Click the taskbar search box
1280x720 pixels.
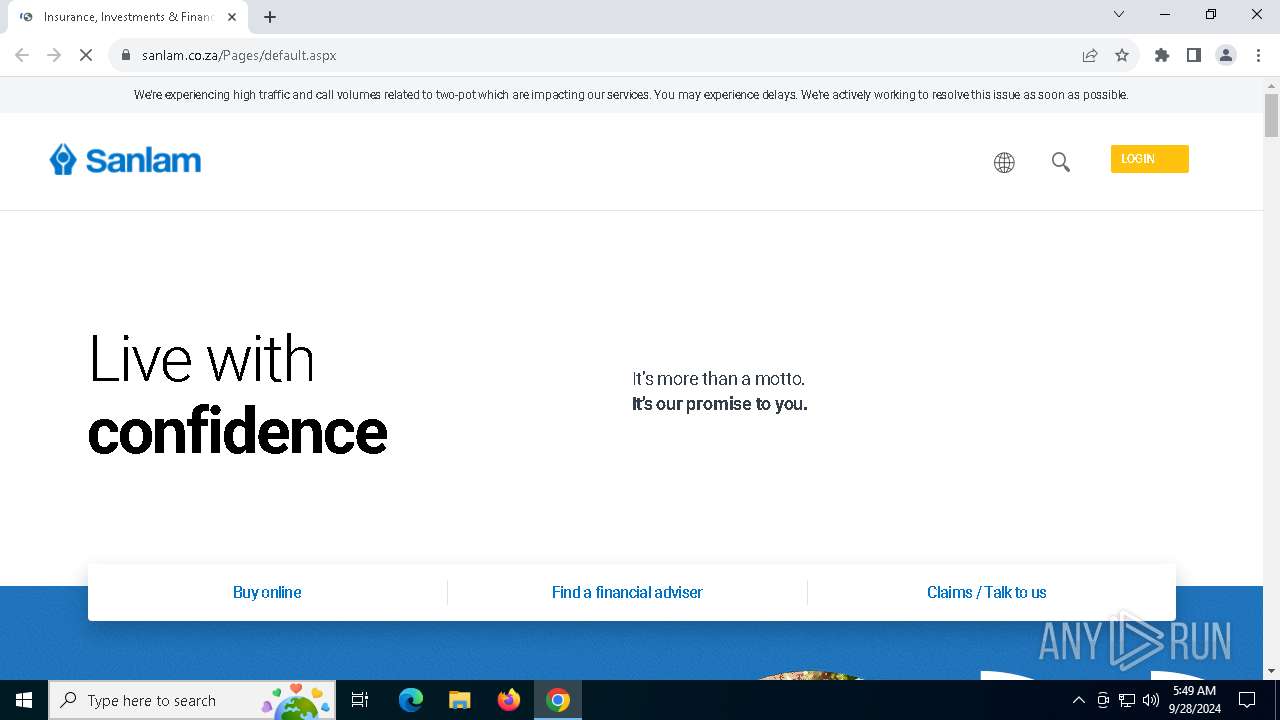click(194, 700)
